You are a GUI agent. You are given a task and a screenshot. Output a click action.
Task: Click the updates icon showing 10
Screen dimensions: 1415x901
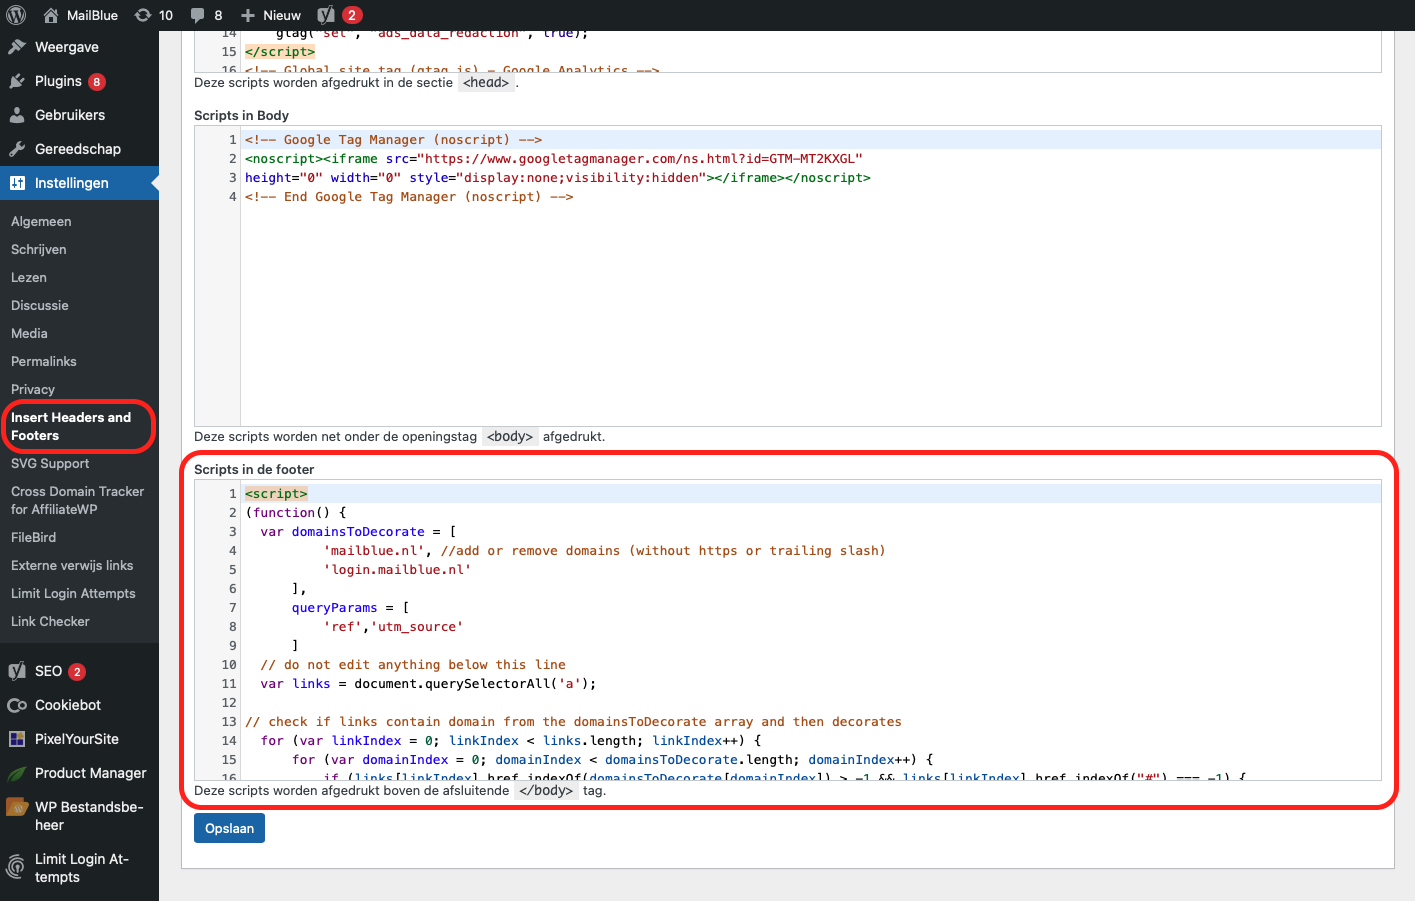[143, 15]
